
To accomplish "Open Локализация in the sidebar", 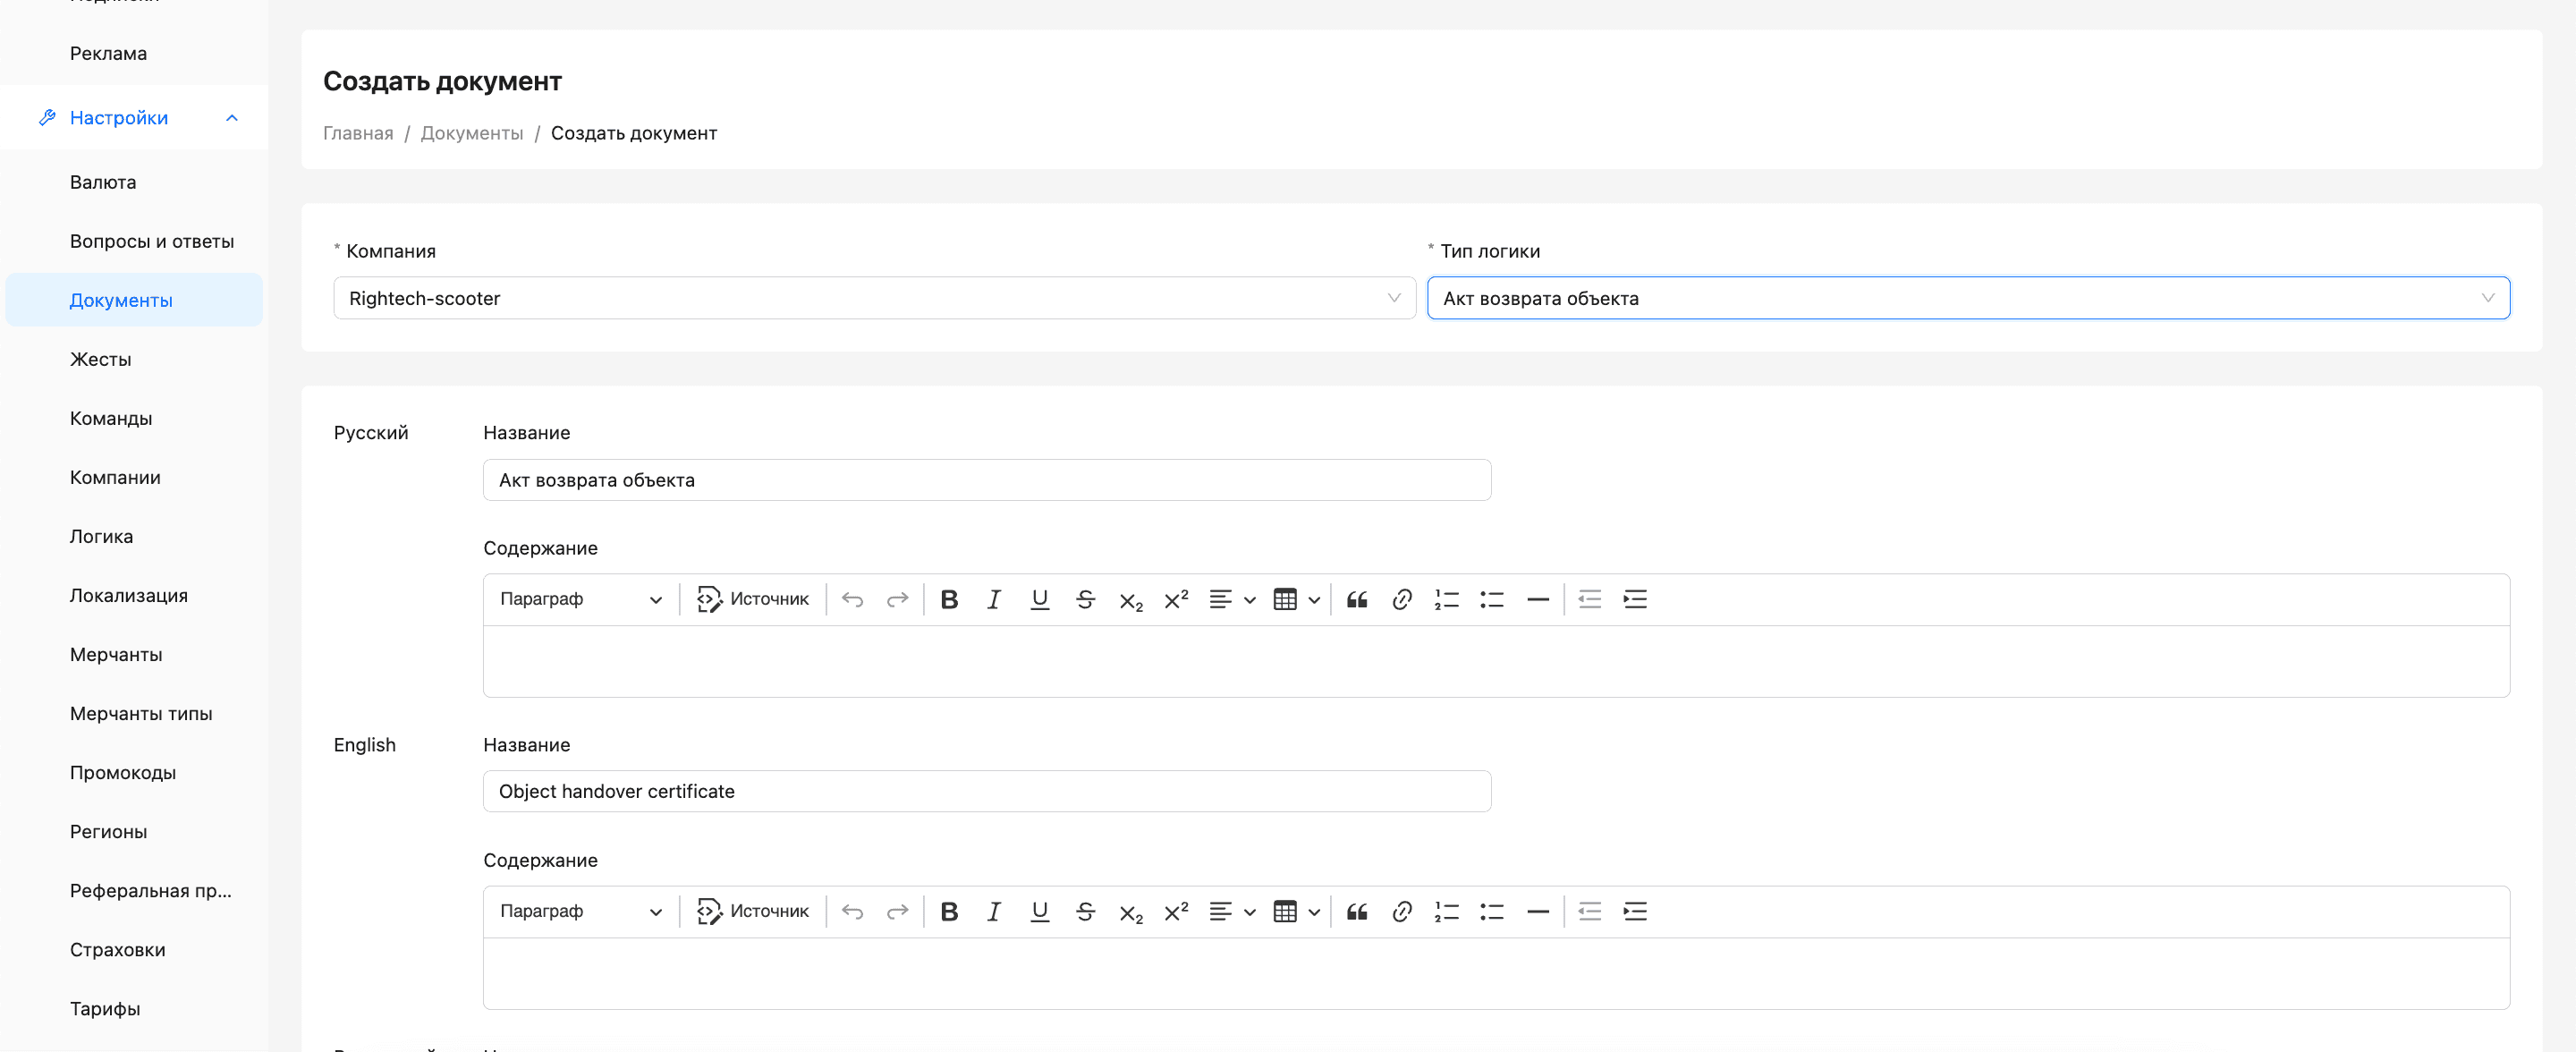I will (129, 595).
